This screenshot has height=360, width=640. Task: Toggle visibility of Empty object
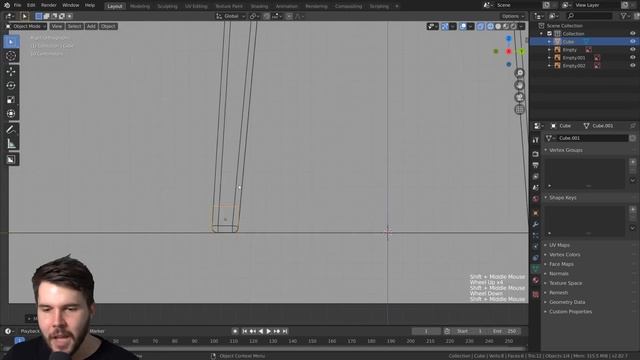click(x=632, y=49)
